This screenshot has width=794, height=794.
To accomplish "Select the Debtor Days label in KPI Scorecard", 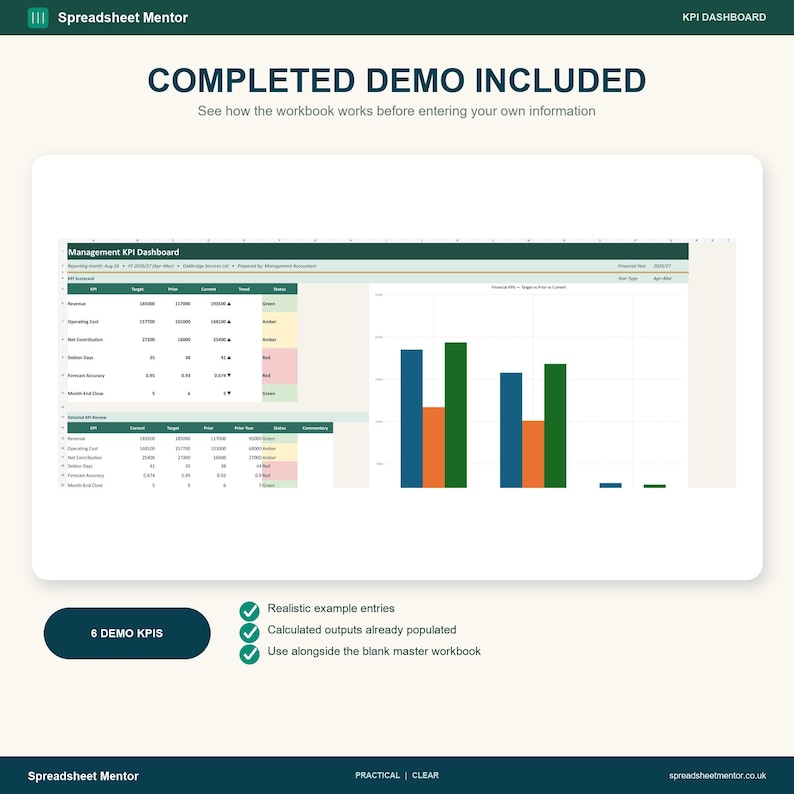I will pos(81,358).
